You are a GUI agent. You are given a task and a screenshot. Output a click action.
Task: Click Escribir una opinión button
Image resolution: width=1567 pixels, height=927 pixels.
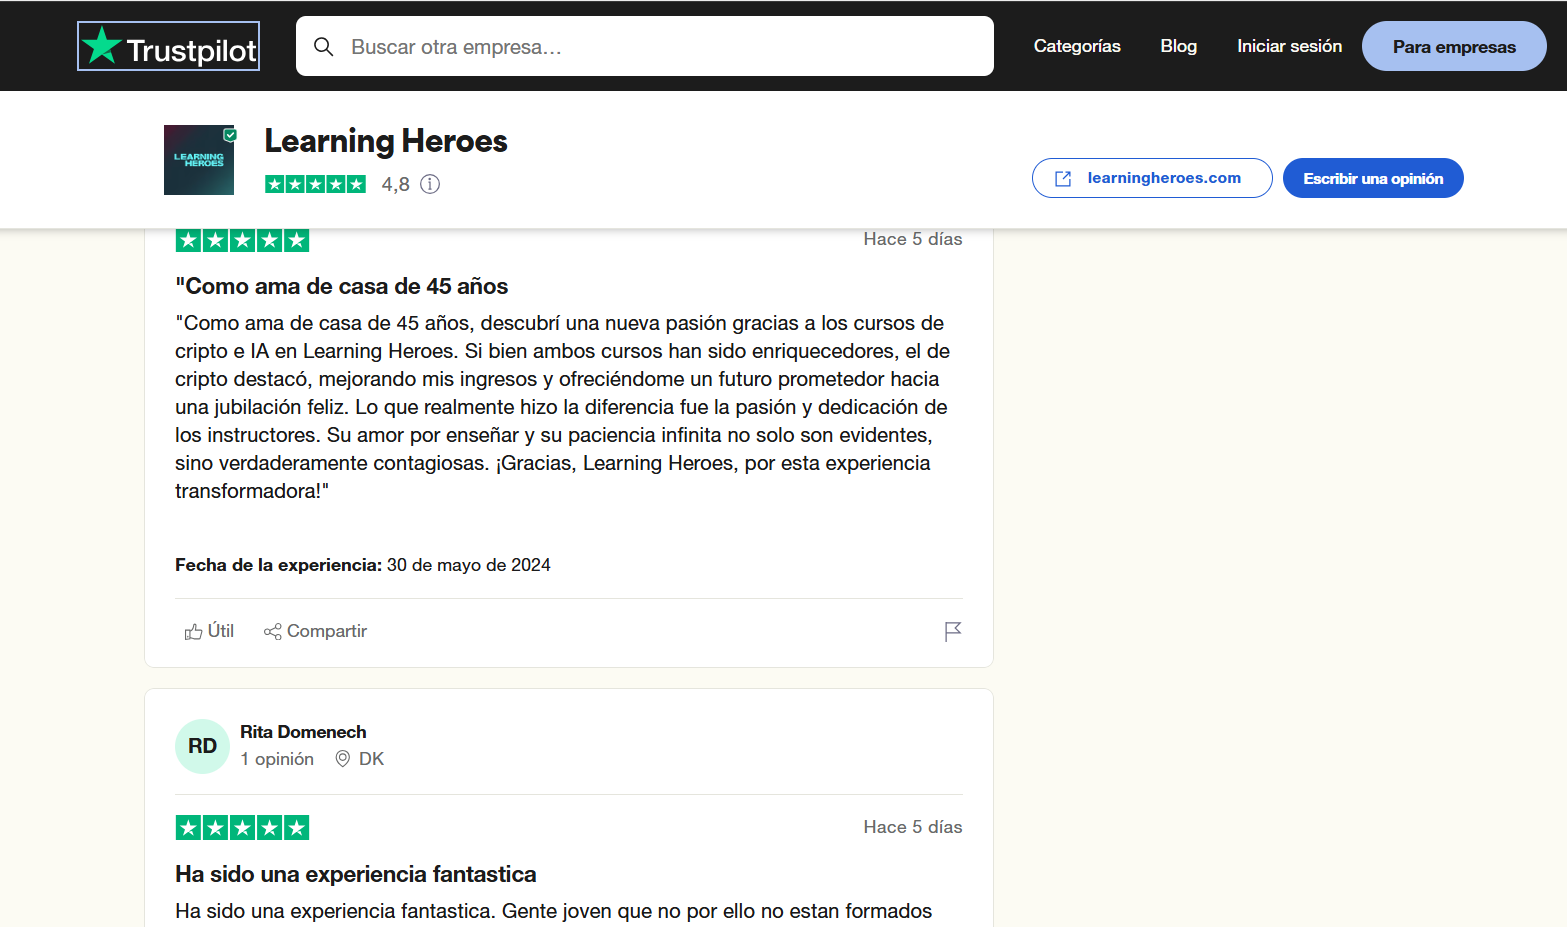pos(1373,178)
